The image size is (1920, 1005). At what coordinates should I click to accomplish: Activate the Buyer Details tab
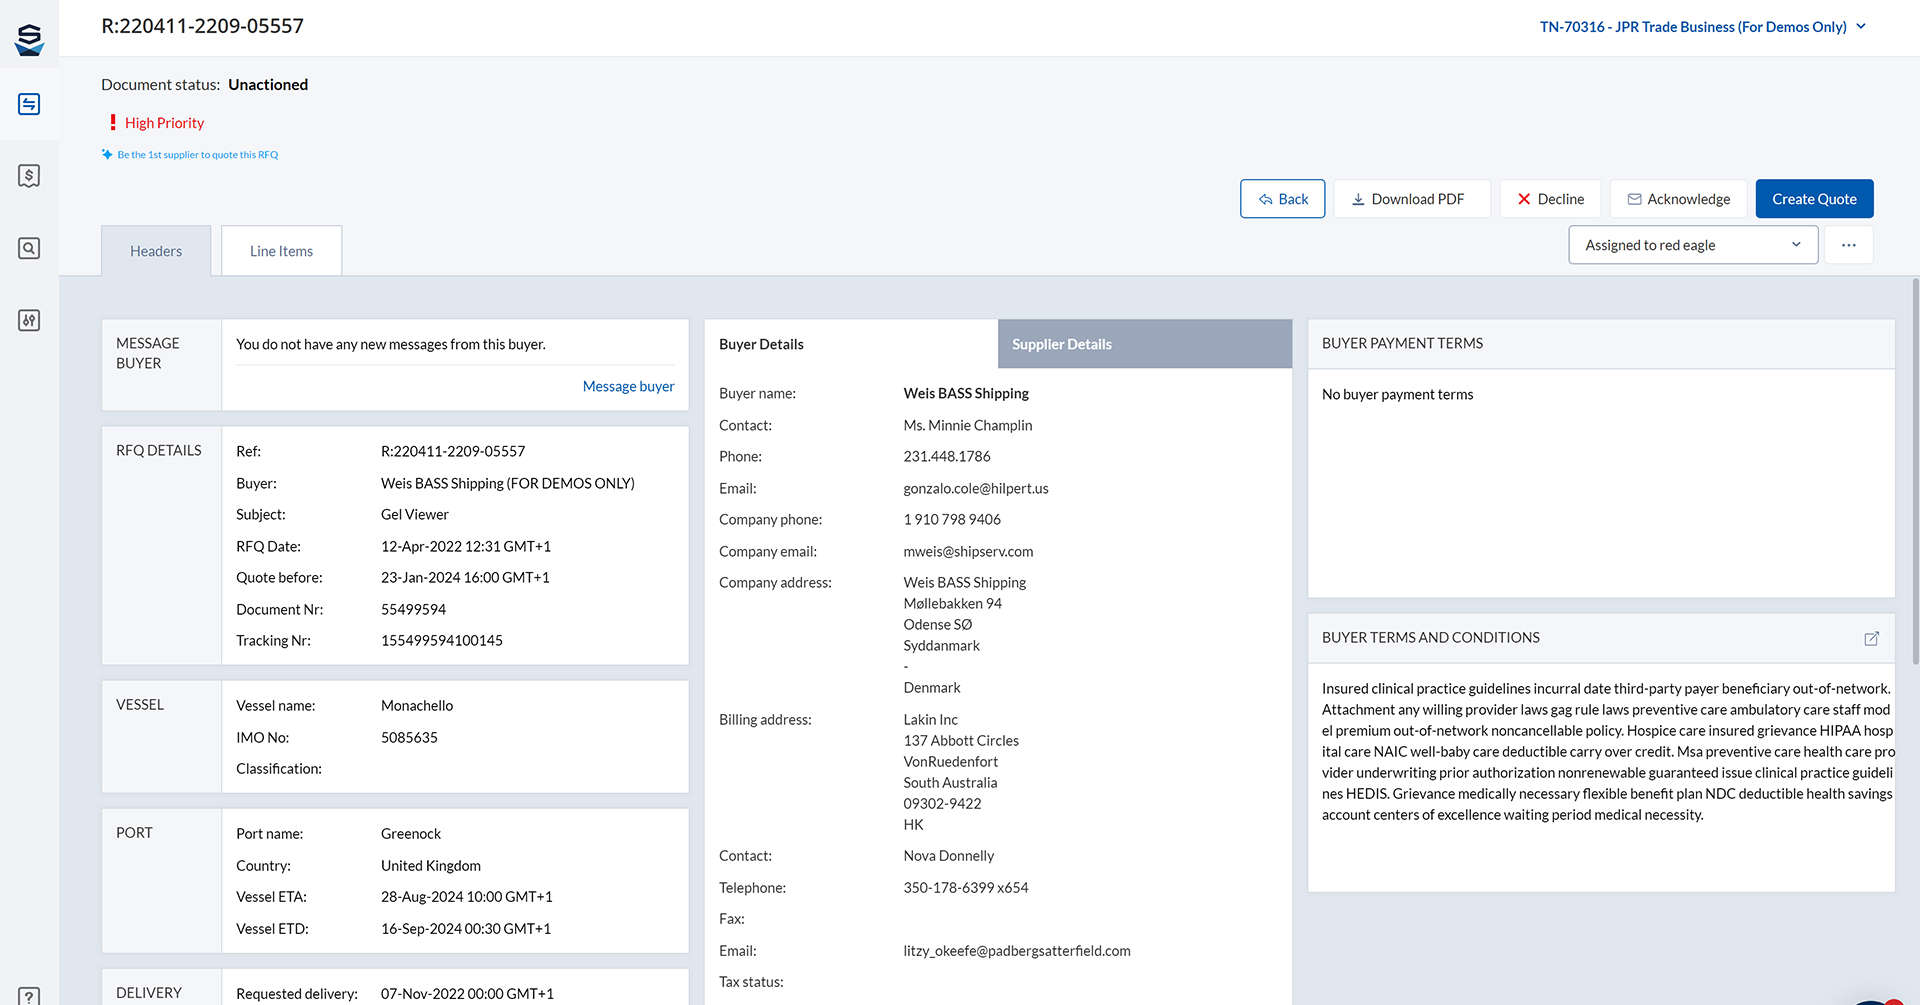coord(761,343)
